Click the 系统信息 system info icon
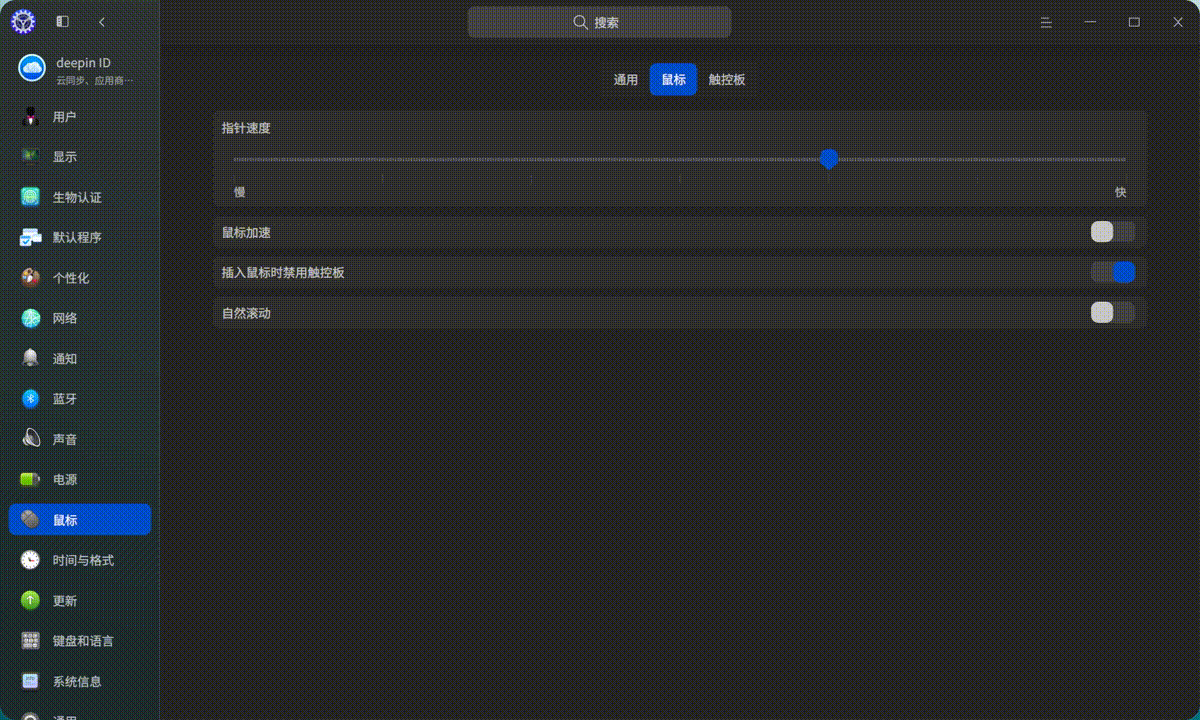 click(x=31, y=681)
